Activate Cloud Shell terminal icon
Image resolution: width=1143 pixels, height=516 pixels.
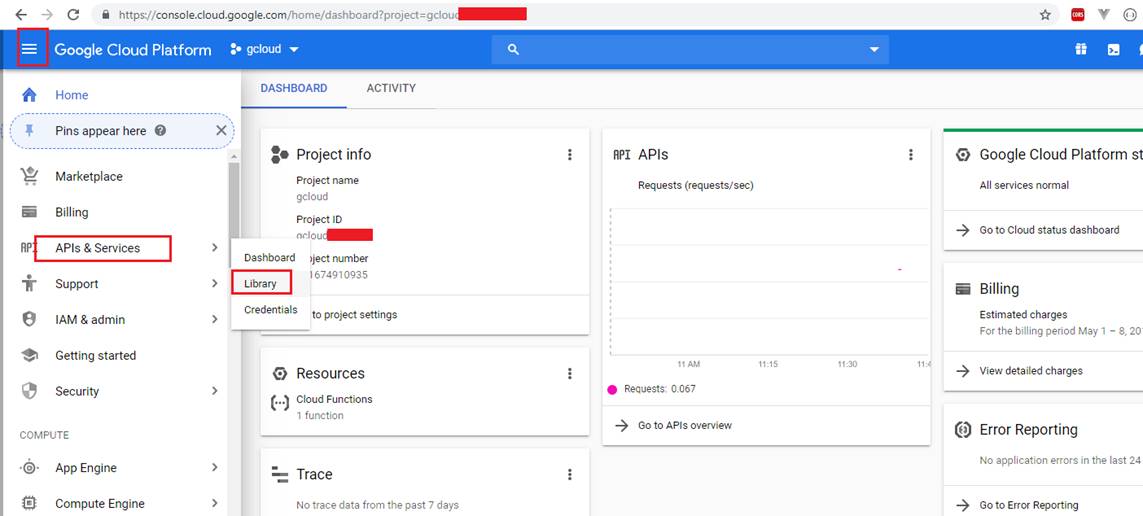point(1113,50)
